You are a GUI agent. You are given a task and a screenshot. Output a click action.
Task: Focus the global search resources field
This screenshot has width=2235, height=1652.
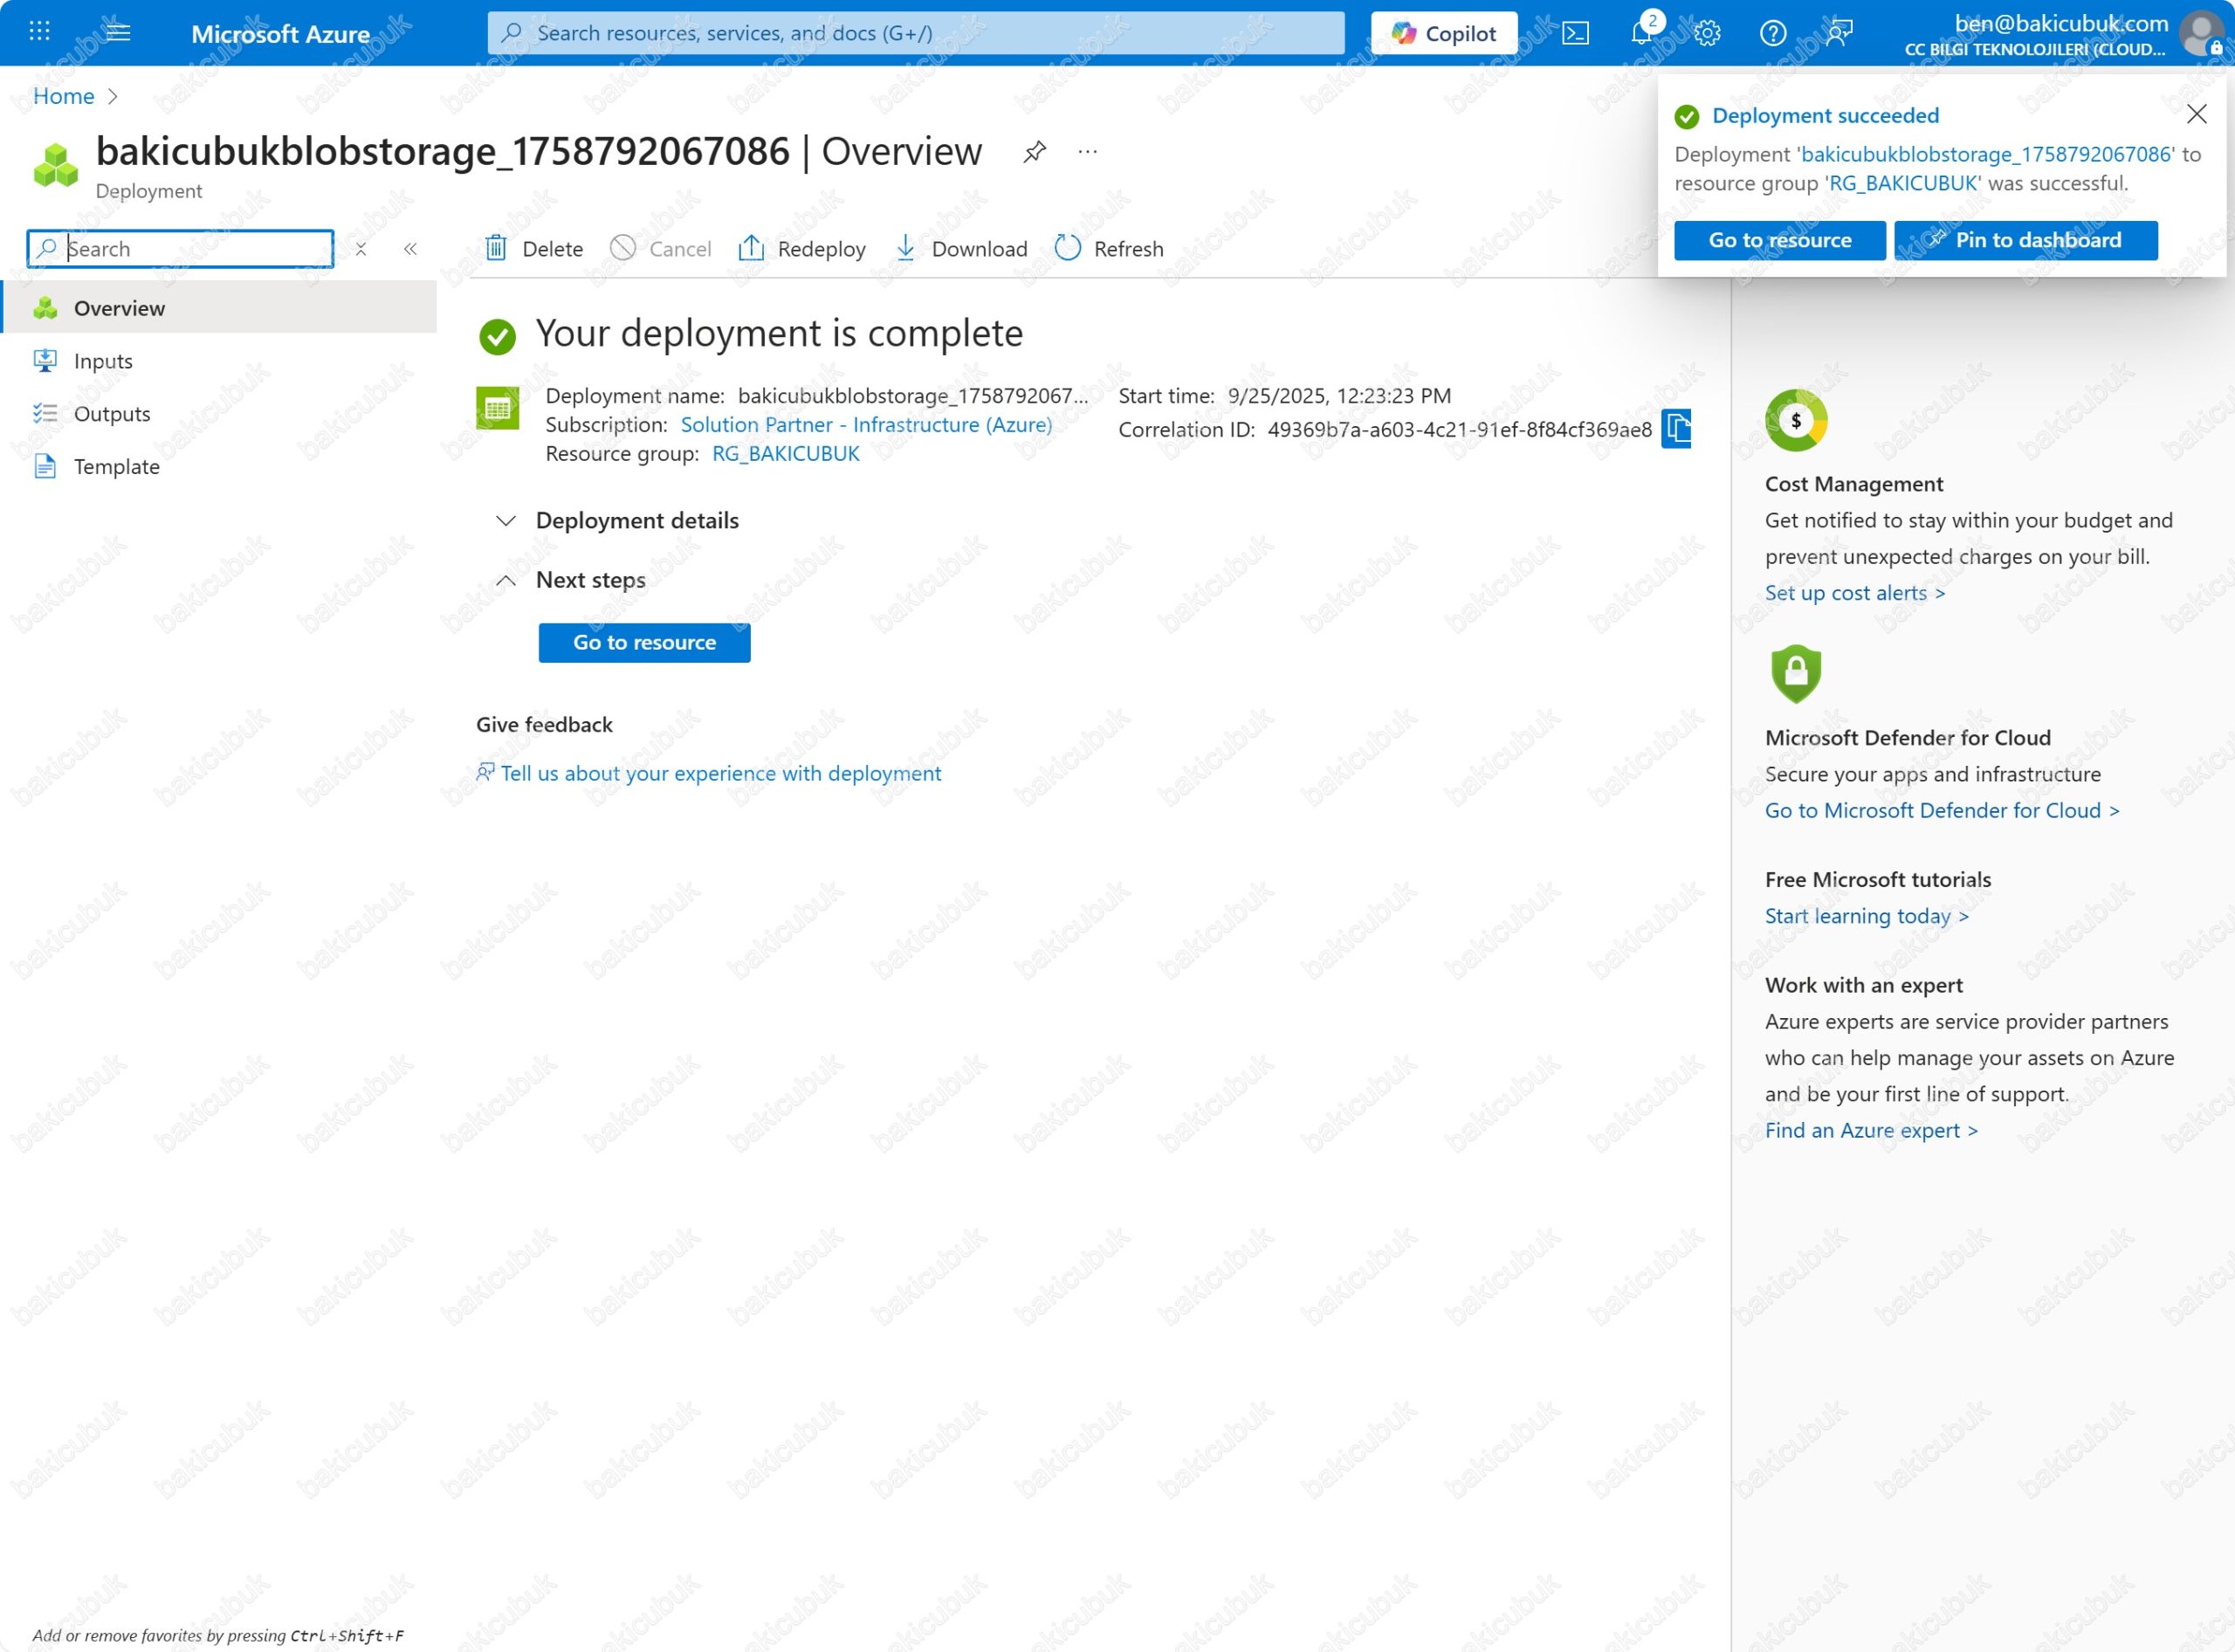[915, 33]
